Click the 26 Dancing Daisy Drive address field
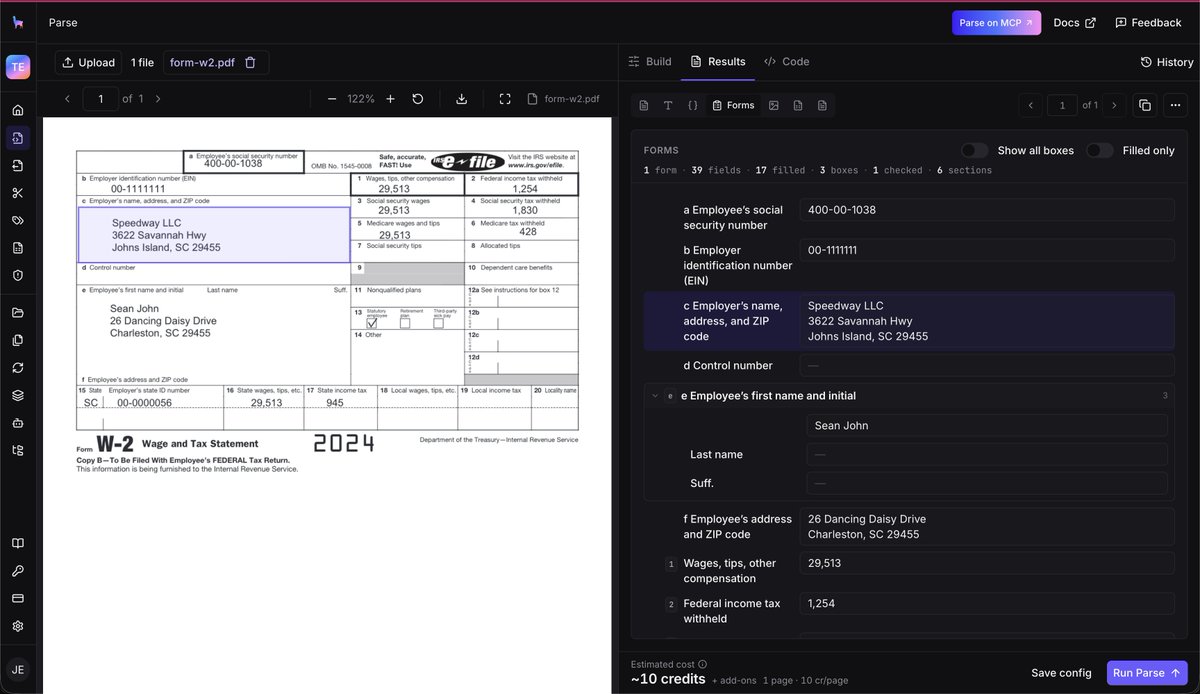1200x694 pixels. (987, 527)
